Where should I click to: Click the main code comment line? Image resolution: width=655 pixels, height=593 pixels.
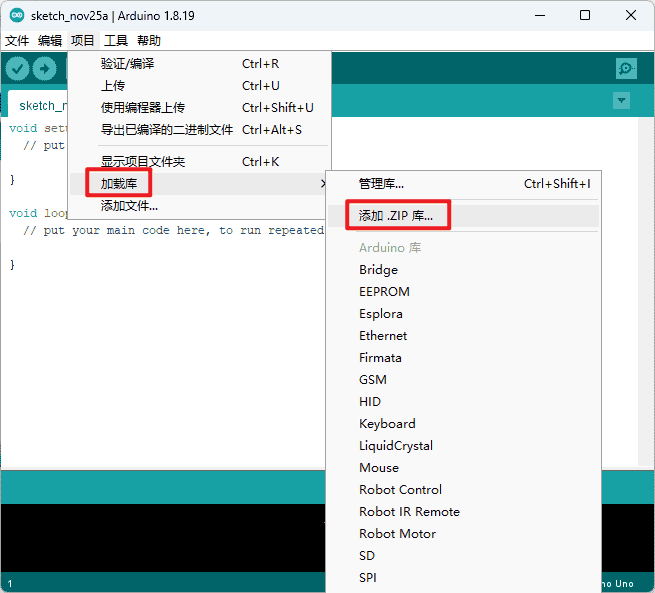point(173,231)
